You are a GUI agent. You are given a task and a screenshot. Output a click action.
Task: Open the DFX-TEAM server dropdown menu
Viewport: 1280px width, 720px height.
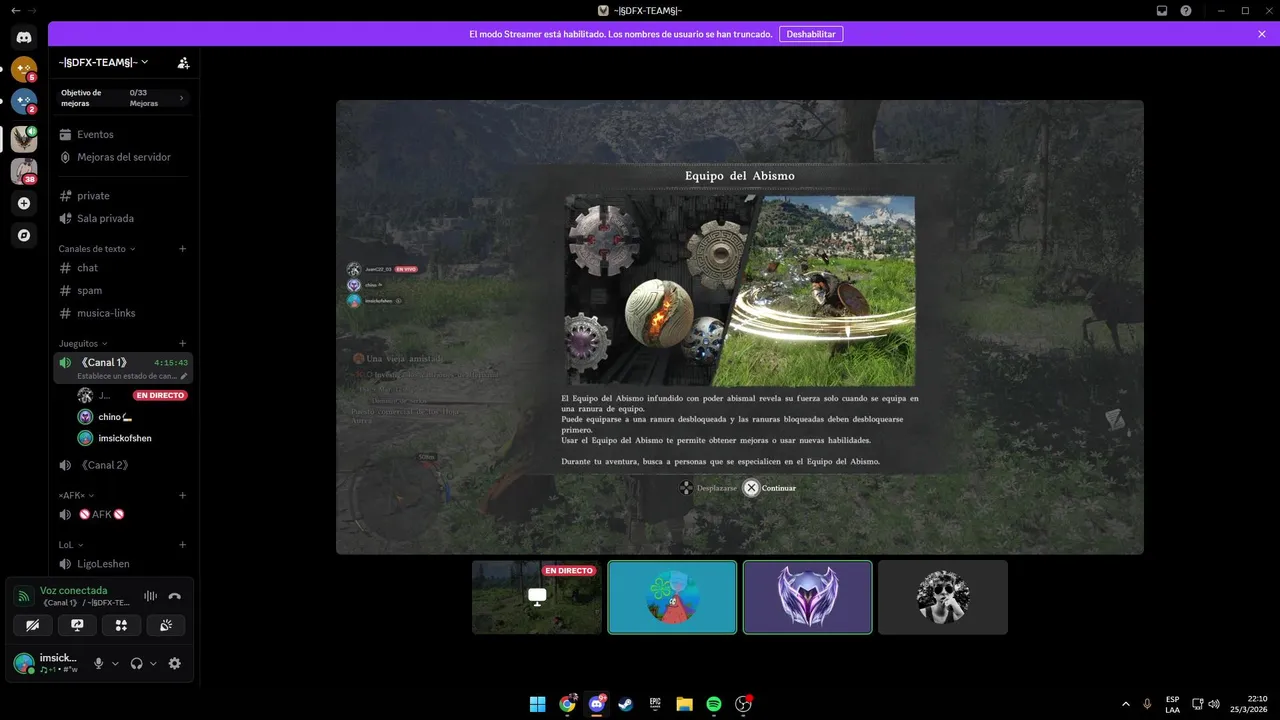(104, 62)
